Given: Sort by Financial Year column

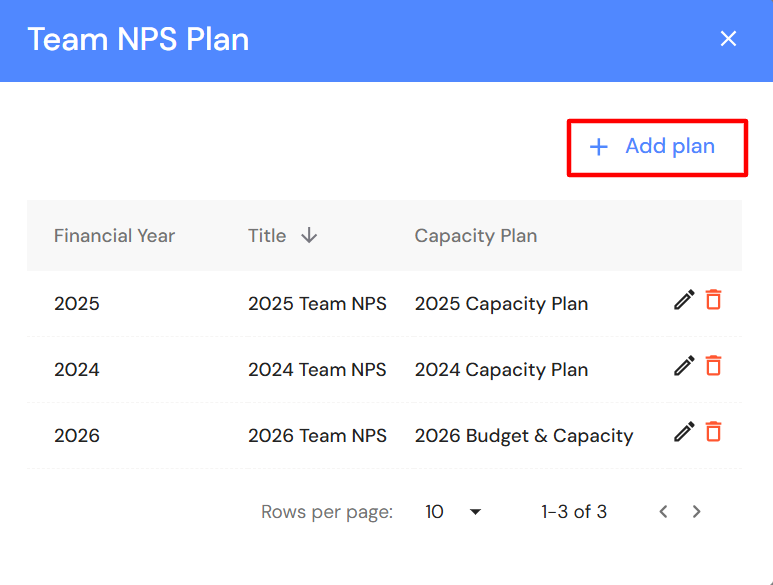Looking at the screenshot, I should pyautogui.click(x=114, y=236).
